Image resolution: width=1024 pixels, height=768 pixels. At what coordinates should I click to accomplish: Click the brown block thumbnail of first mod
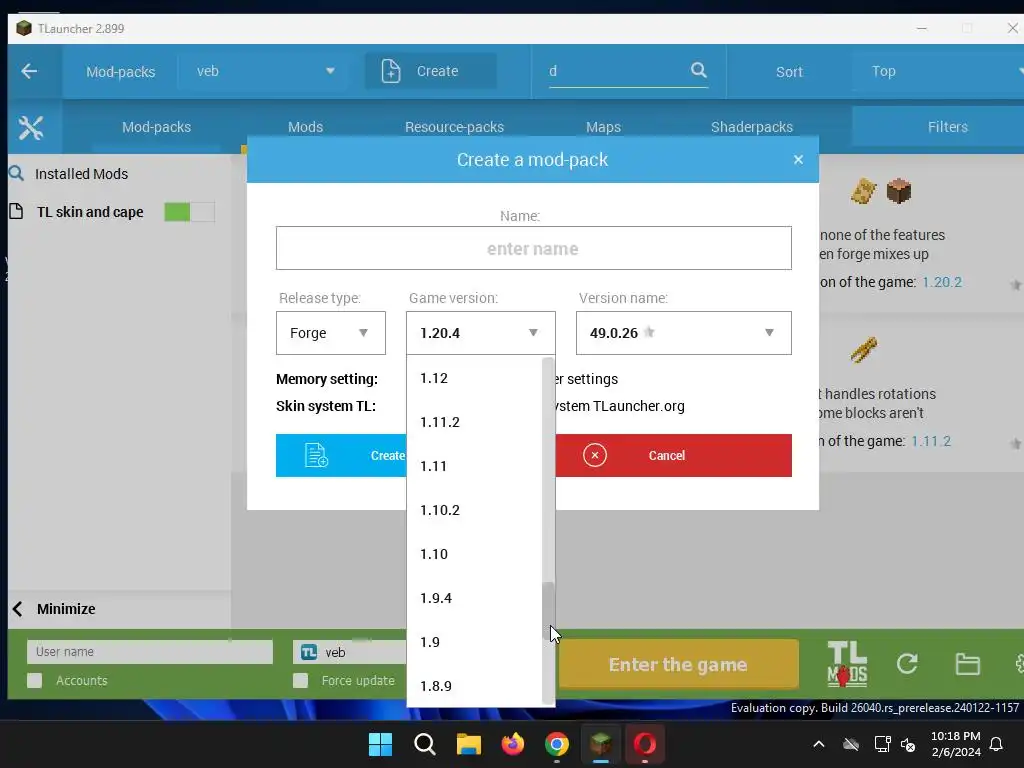point(899,191)
